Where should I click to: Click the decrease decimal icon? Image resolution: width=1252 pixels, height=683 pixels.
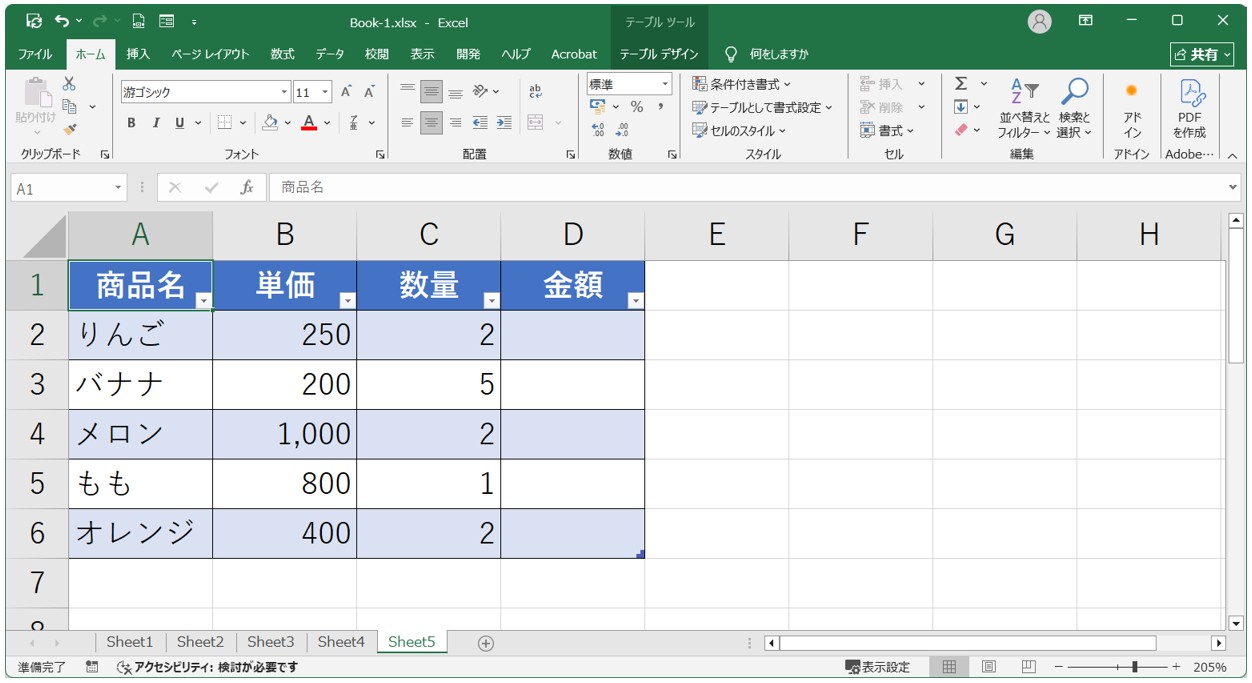pyautogui.click(x=621, y=129)
